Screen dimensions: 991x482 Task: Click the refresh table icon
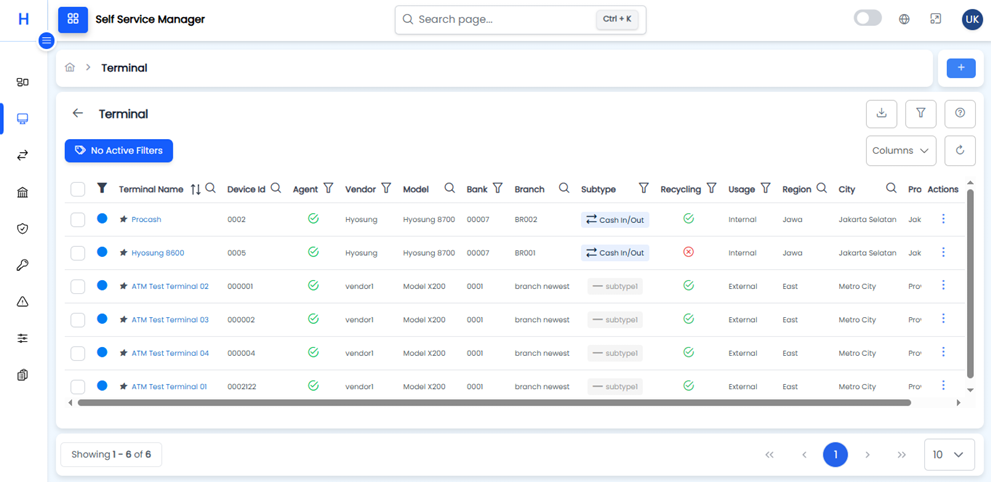coord(959,151)
